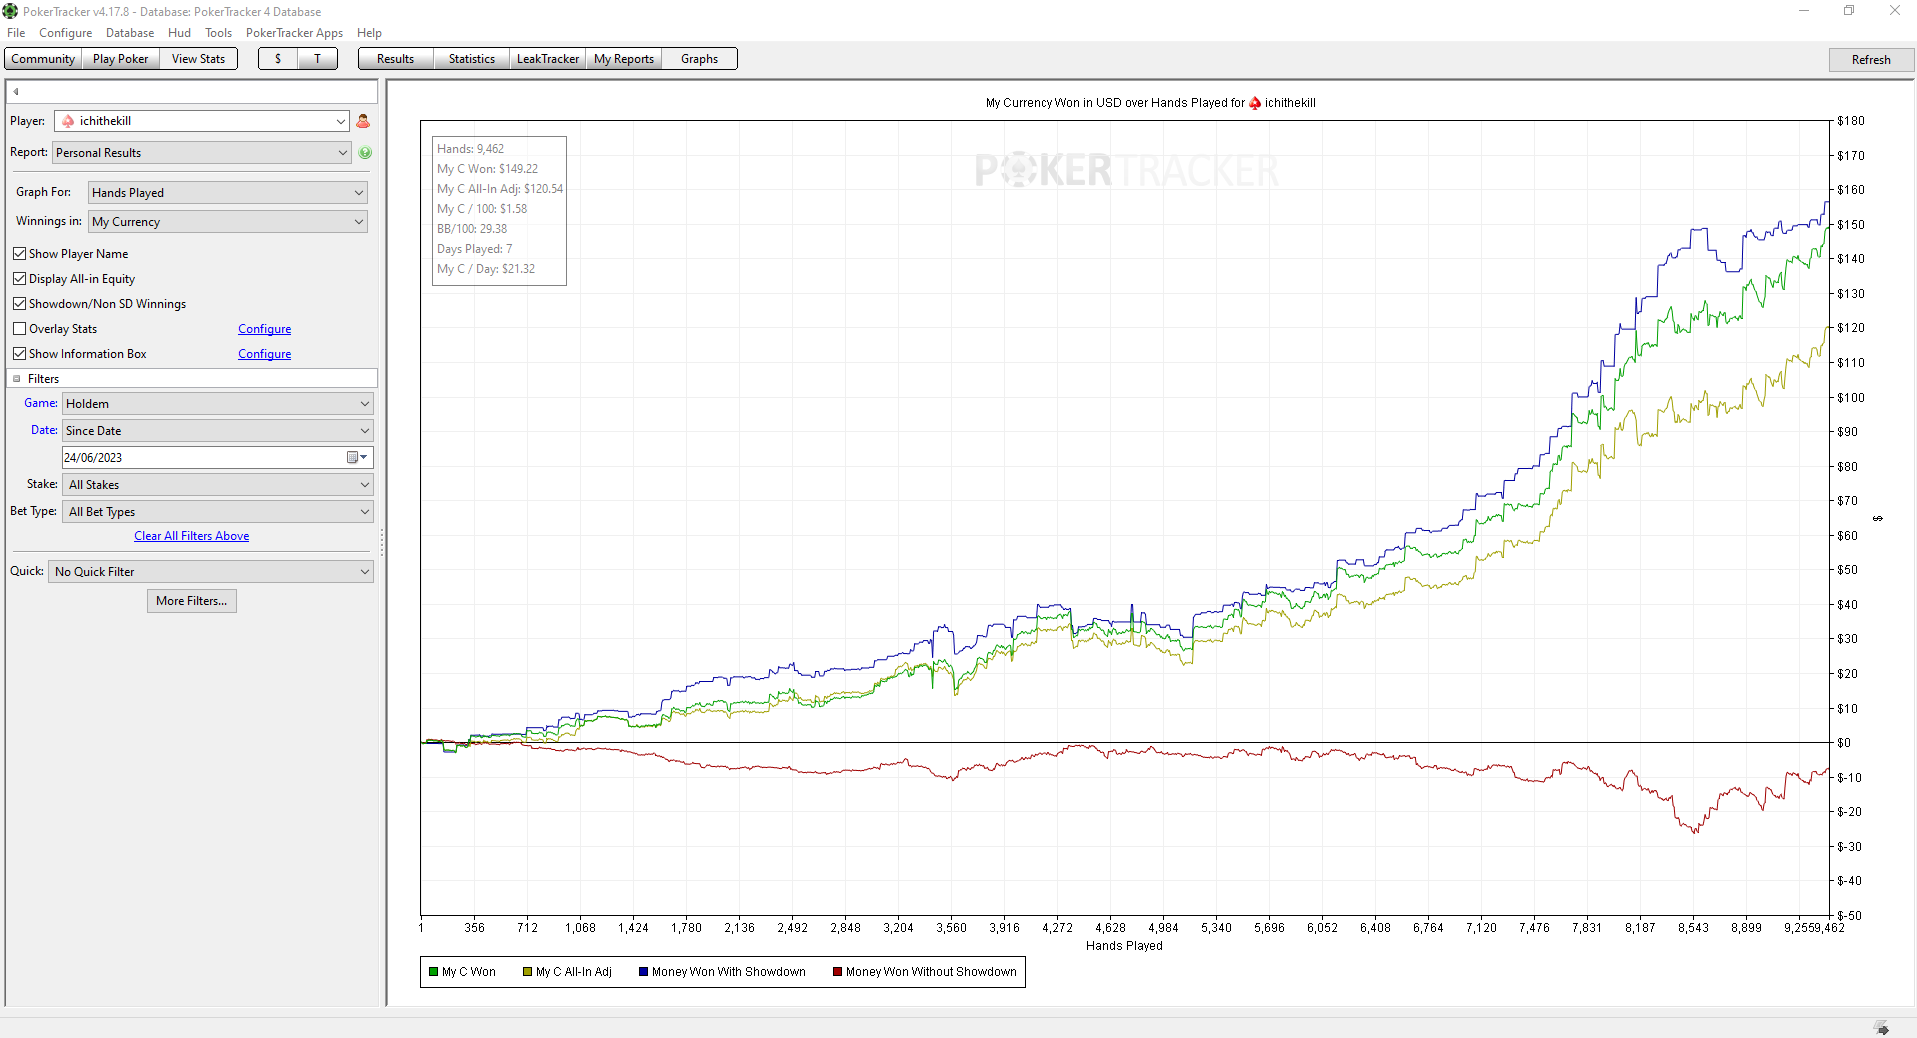This screenshot has width=1917, height=1038.
Task: Open the Hud menu
Action: click(179, 33)
